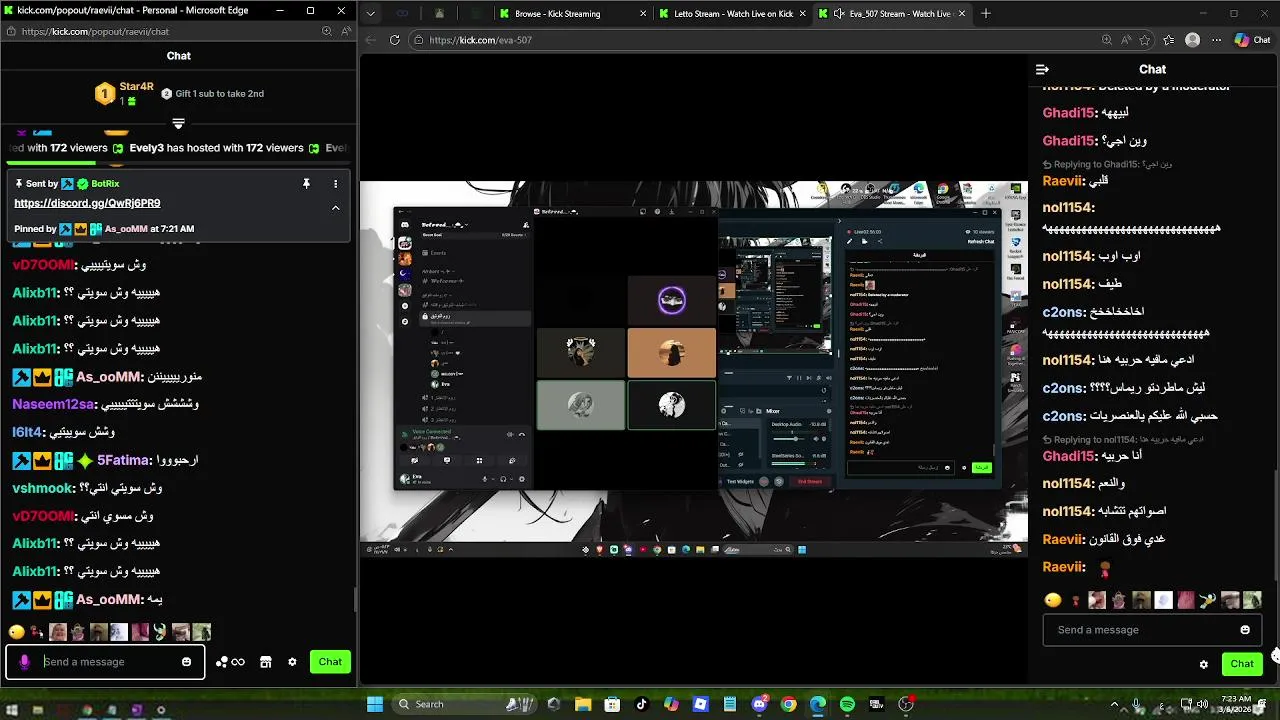Click l6lt4 username in popout chat

28,432
